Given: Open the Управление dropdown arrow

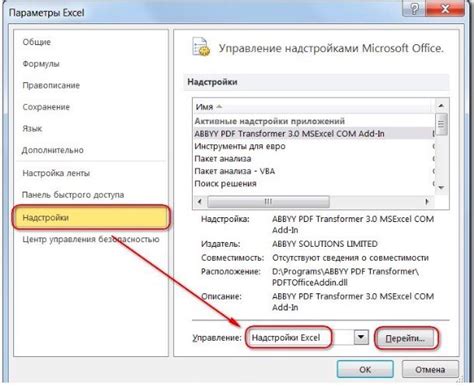Looking at the screenshot, I should pos(361,338).
